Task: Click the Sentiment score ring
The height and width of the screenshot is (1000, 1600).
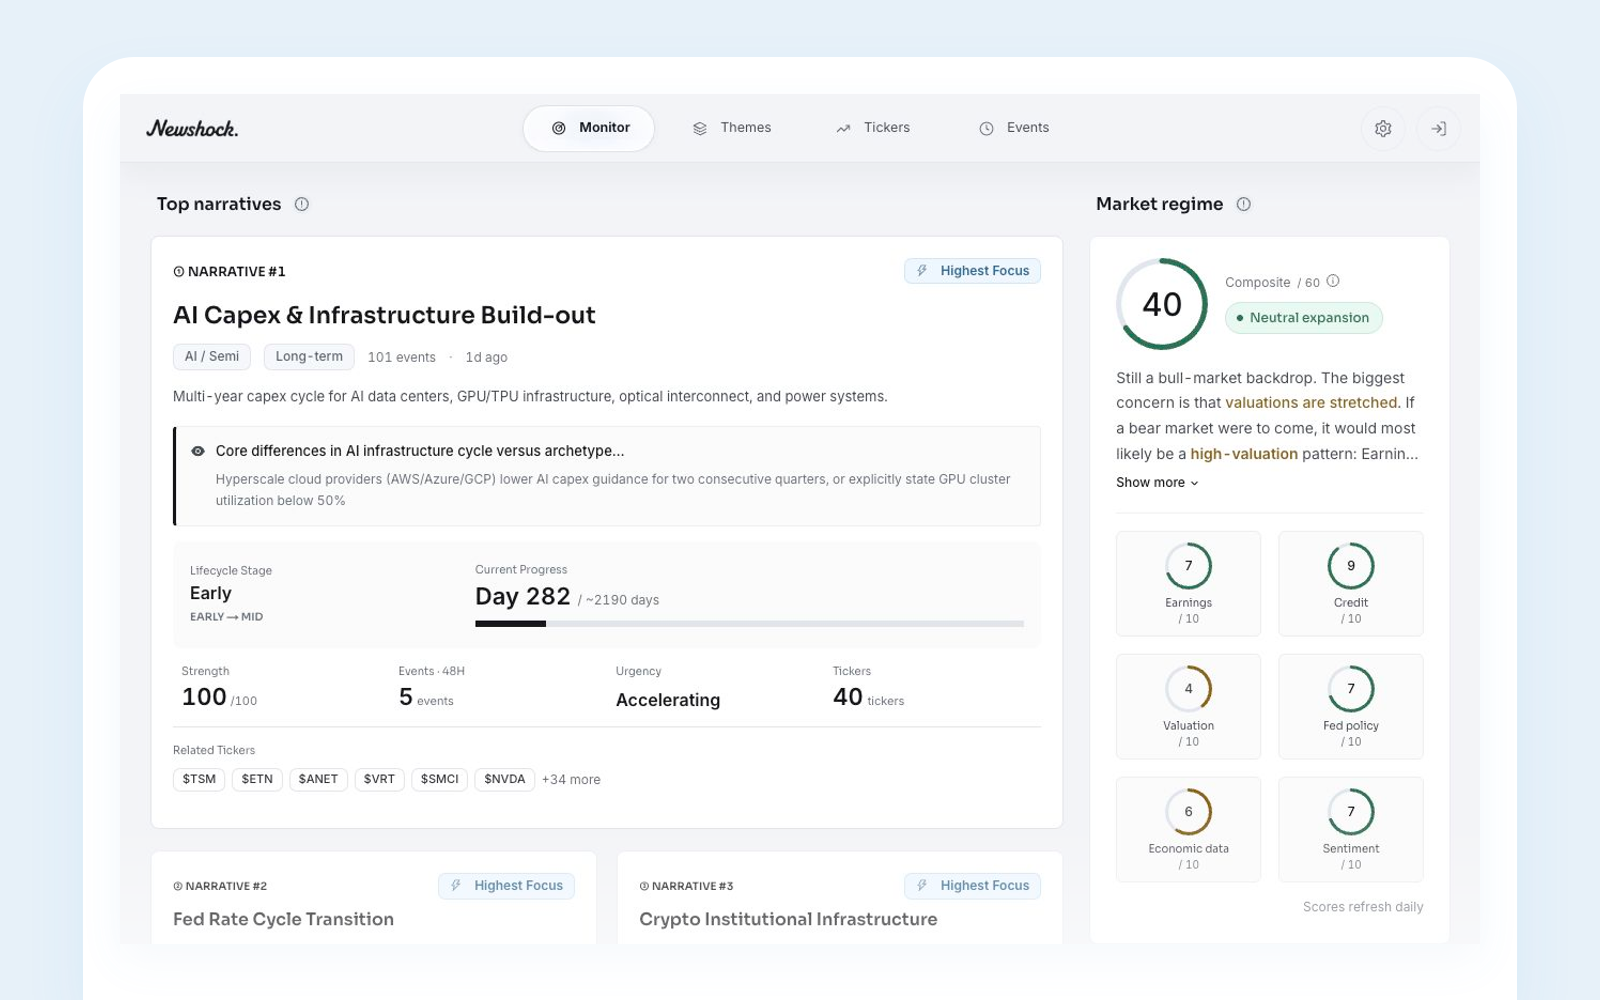Action: (x=1351, y=812)
